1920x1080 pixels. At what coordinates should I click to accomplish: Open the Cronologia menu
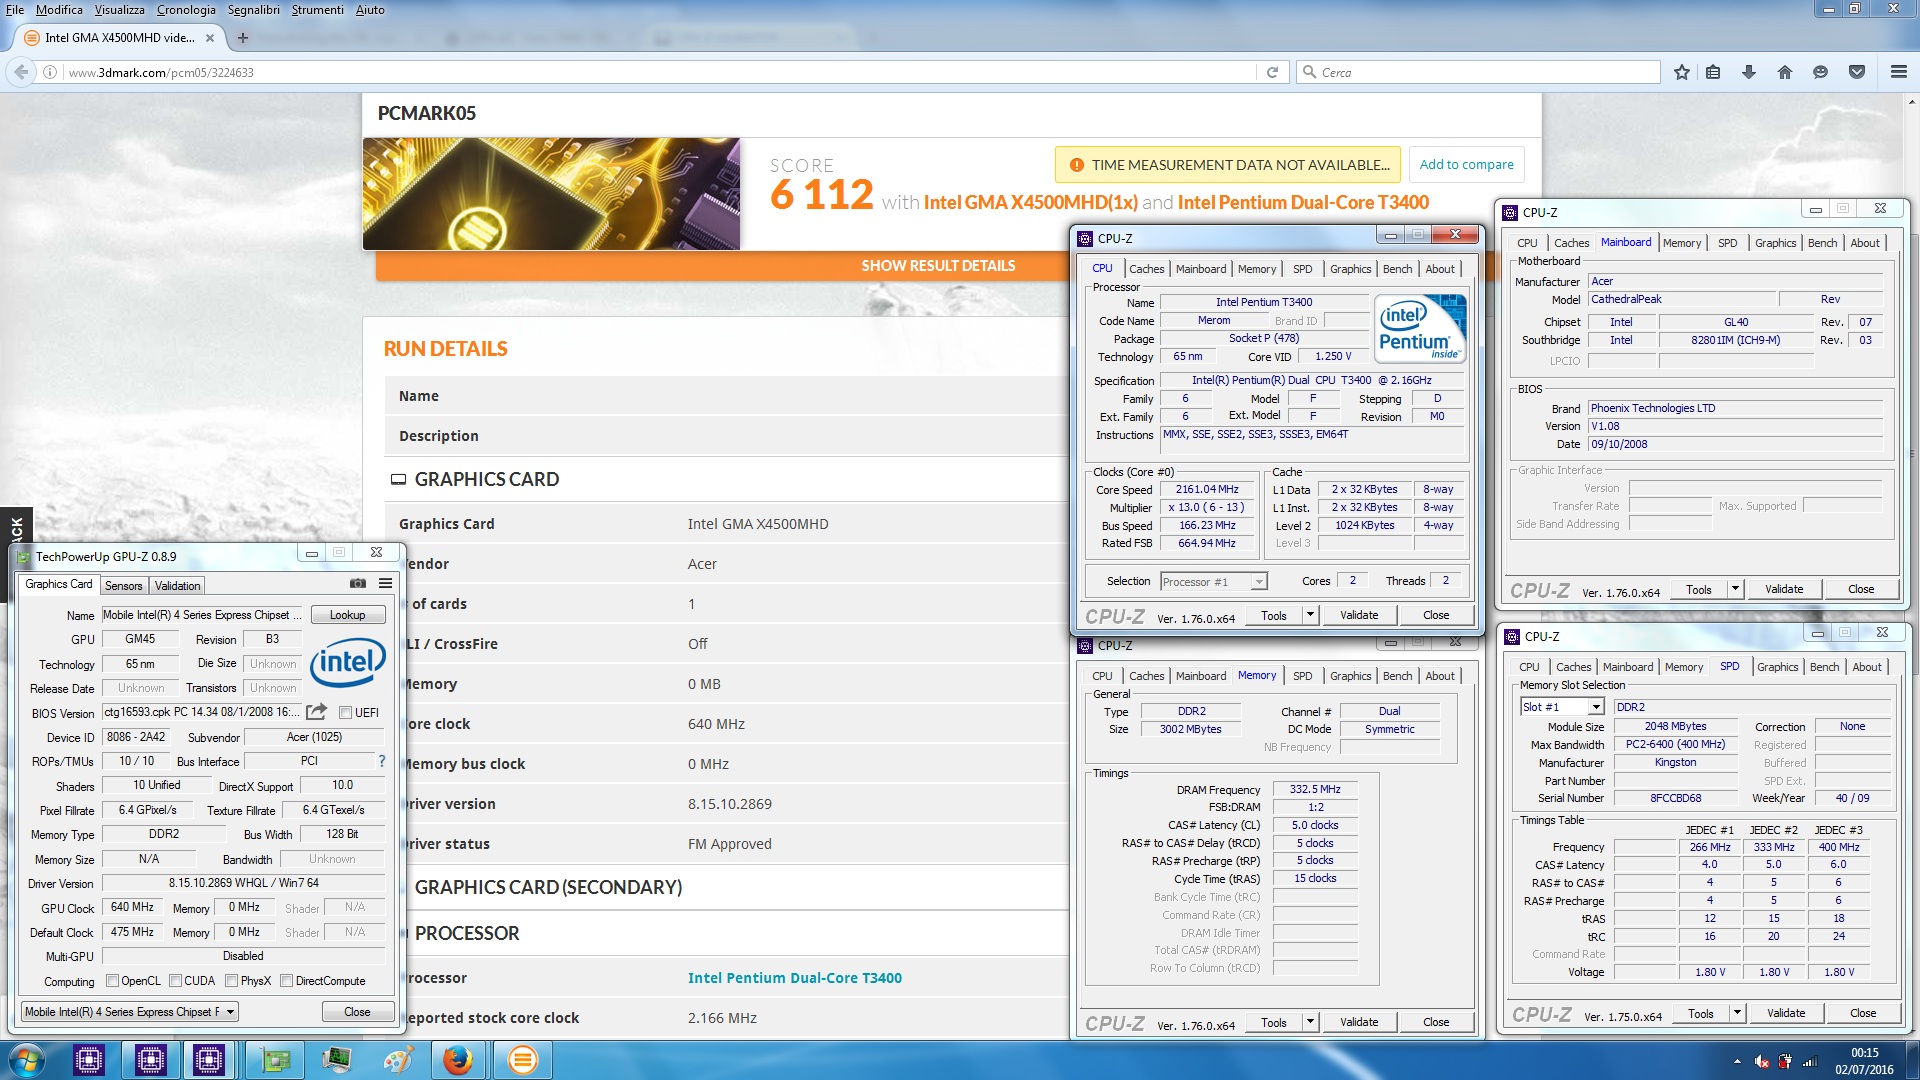pyautogui.click(x=186, y=9)
